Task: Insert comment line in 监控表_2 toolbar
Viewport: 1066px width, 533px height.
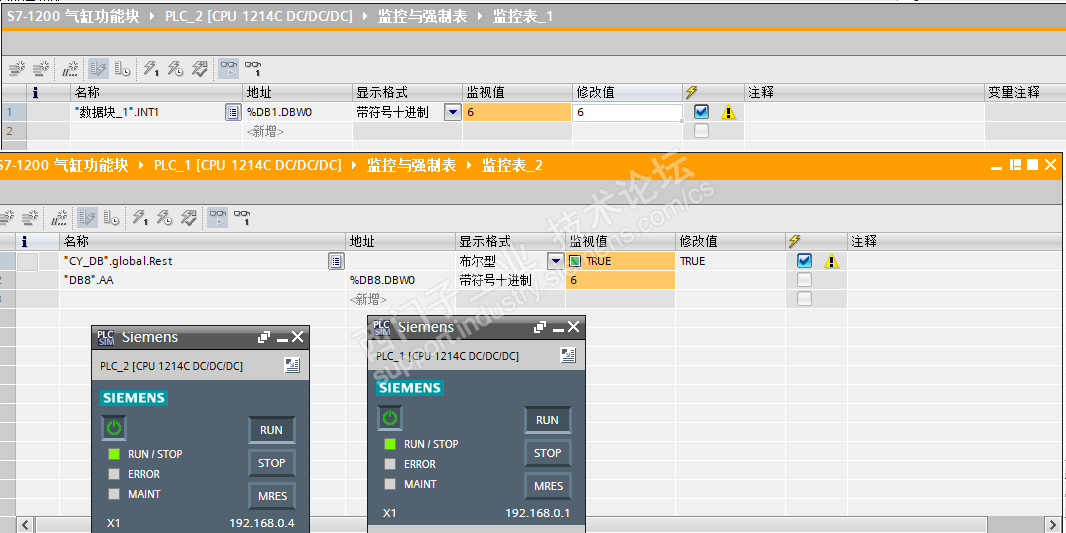Action: pyautogui.click(x=59, y=218)
